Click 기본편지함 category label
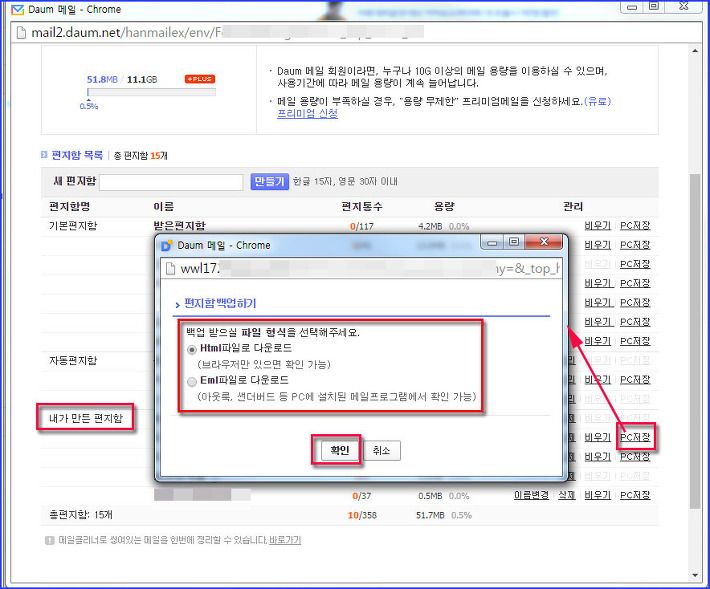The image size is (710, 589). pos(73,225)
